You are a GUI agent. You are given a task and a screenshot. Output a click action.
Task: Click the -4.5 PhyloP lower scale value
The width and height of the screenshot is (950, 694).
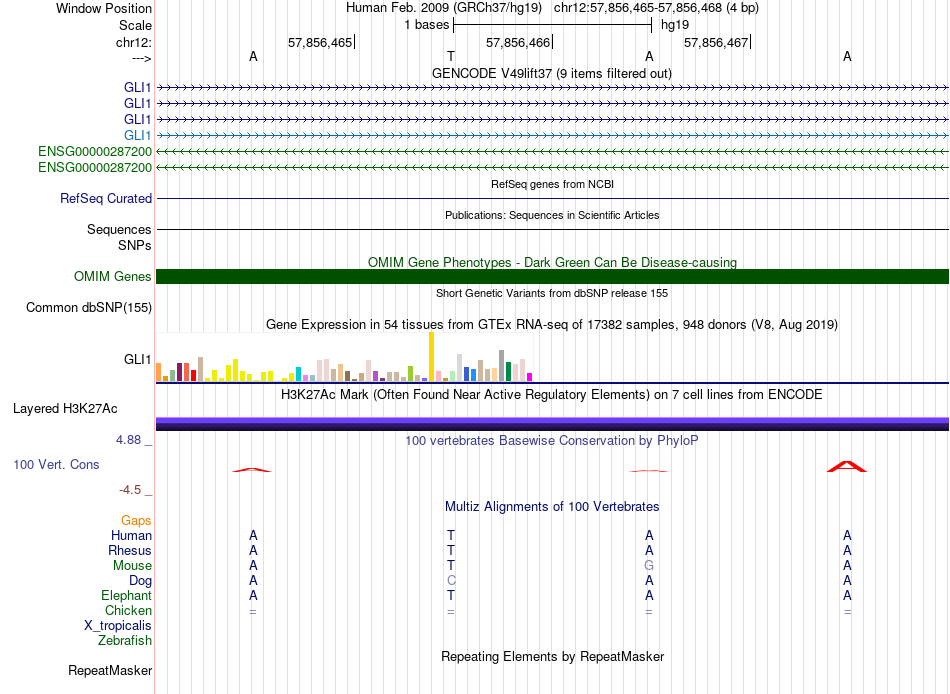(x=130, y=490)
